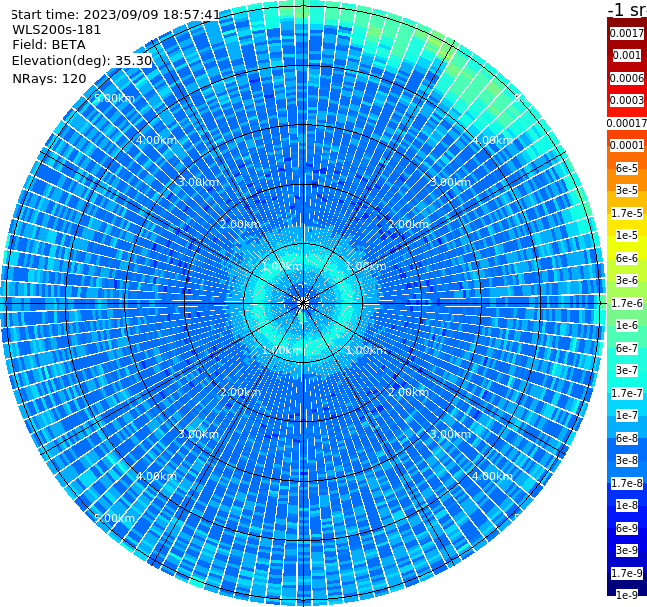The height and width of the screenshot is (607, 647).
Task: Select the upper-left '3.00km' ring label
Action: point(198,182)
